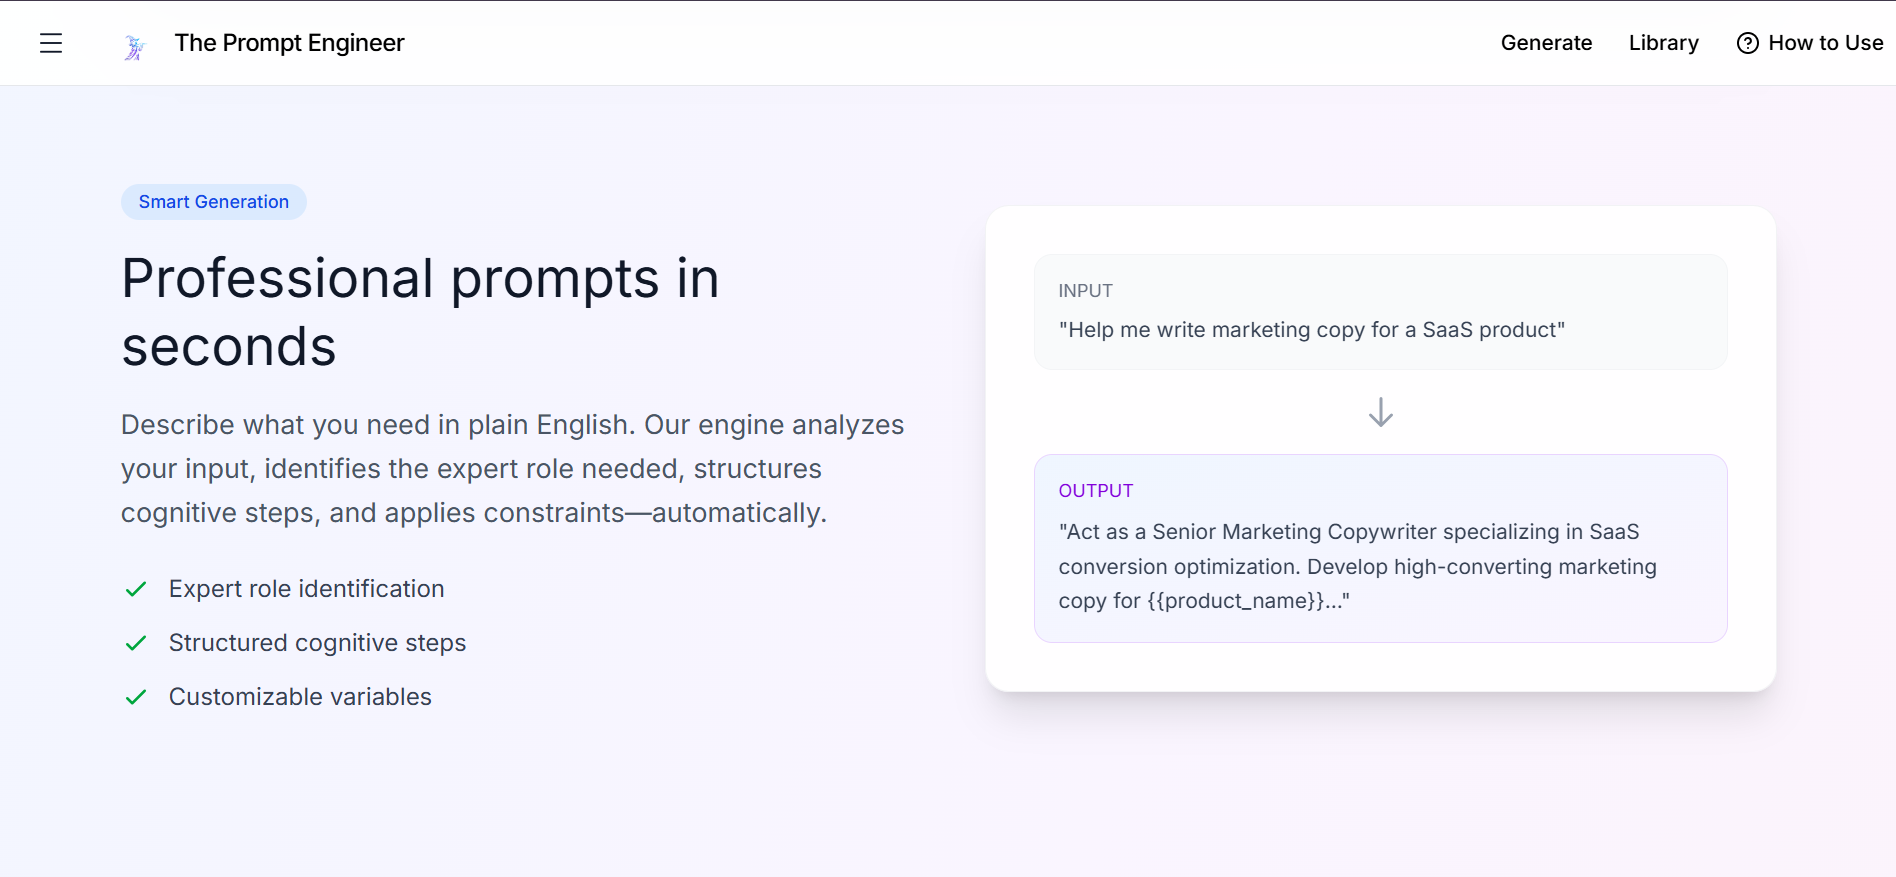Click the checkmark beside Customizable variables
The width and height of the screenshot is (1896, 877).
[136, 697]
